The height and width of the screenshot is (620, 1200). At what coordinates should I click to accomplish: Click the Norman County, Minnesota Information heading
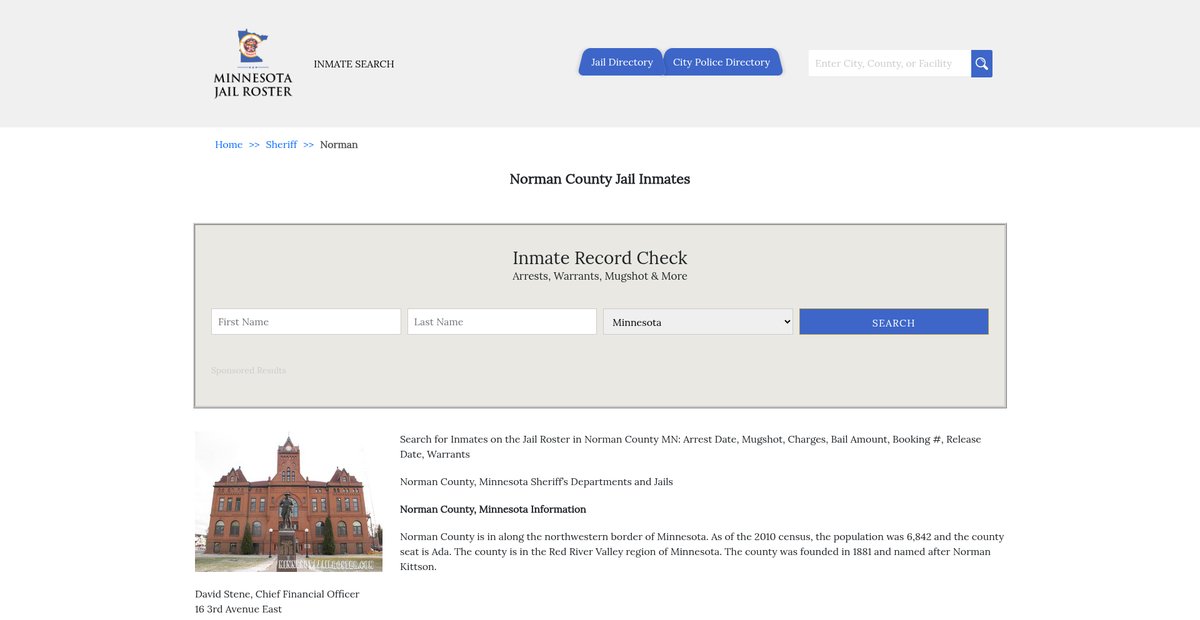point(493,509)
